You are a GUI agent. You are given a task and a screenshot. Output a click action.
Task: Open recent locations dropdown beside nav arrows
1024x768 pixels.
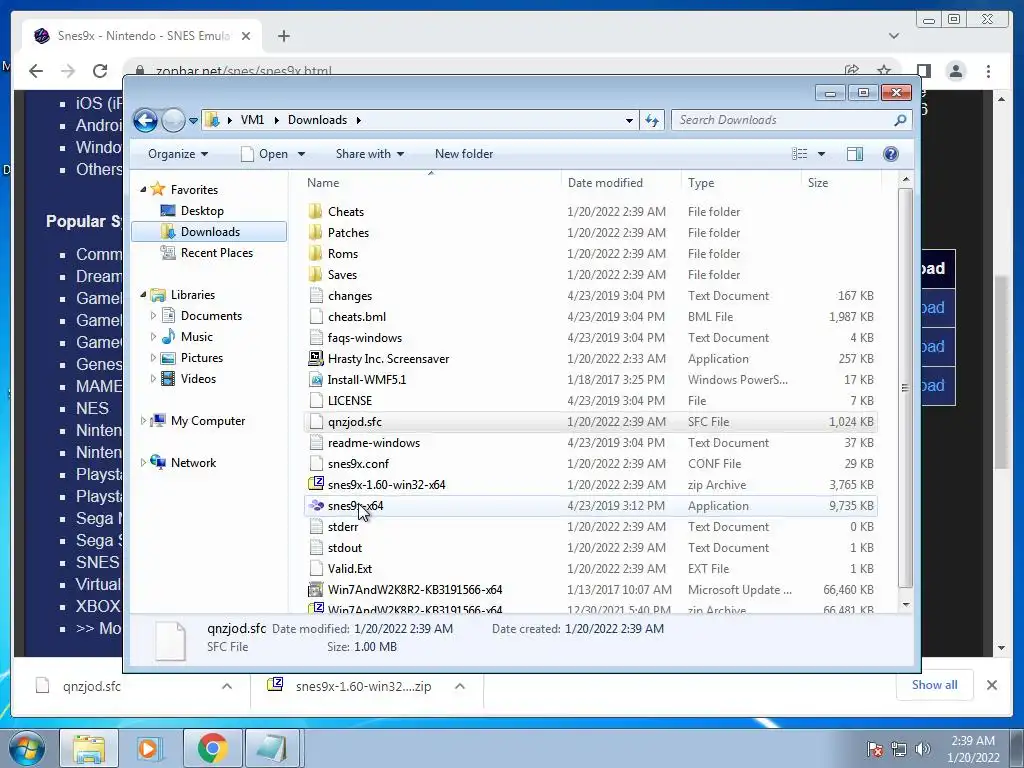[x=193, y=121]
